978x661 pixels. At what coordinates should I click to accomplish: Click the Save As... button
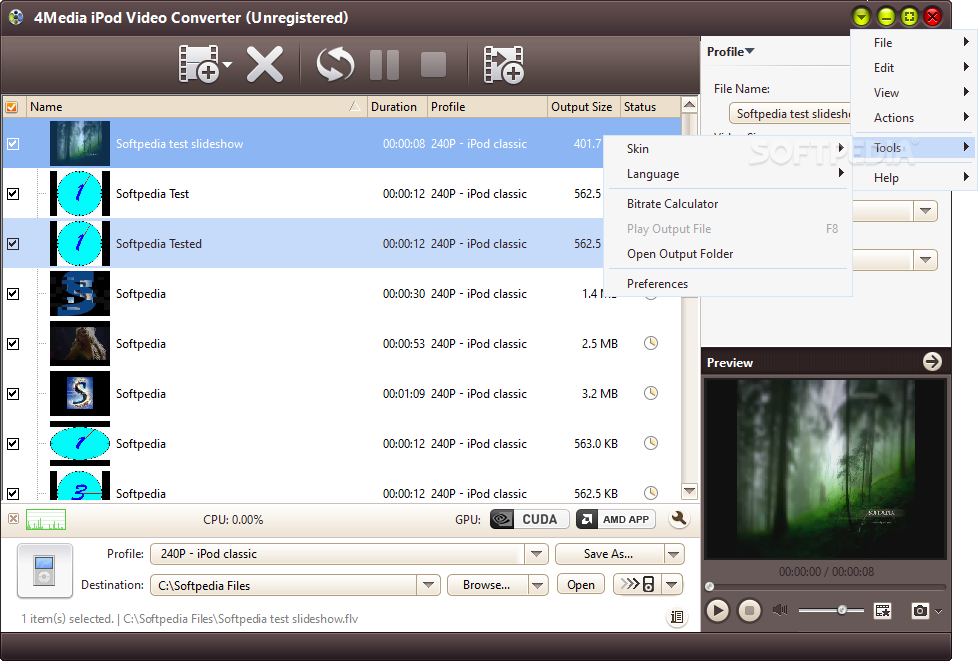click(608, 554)
